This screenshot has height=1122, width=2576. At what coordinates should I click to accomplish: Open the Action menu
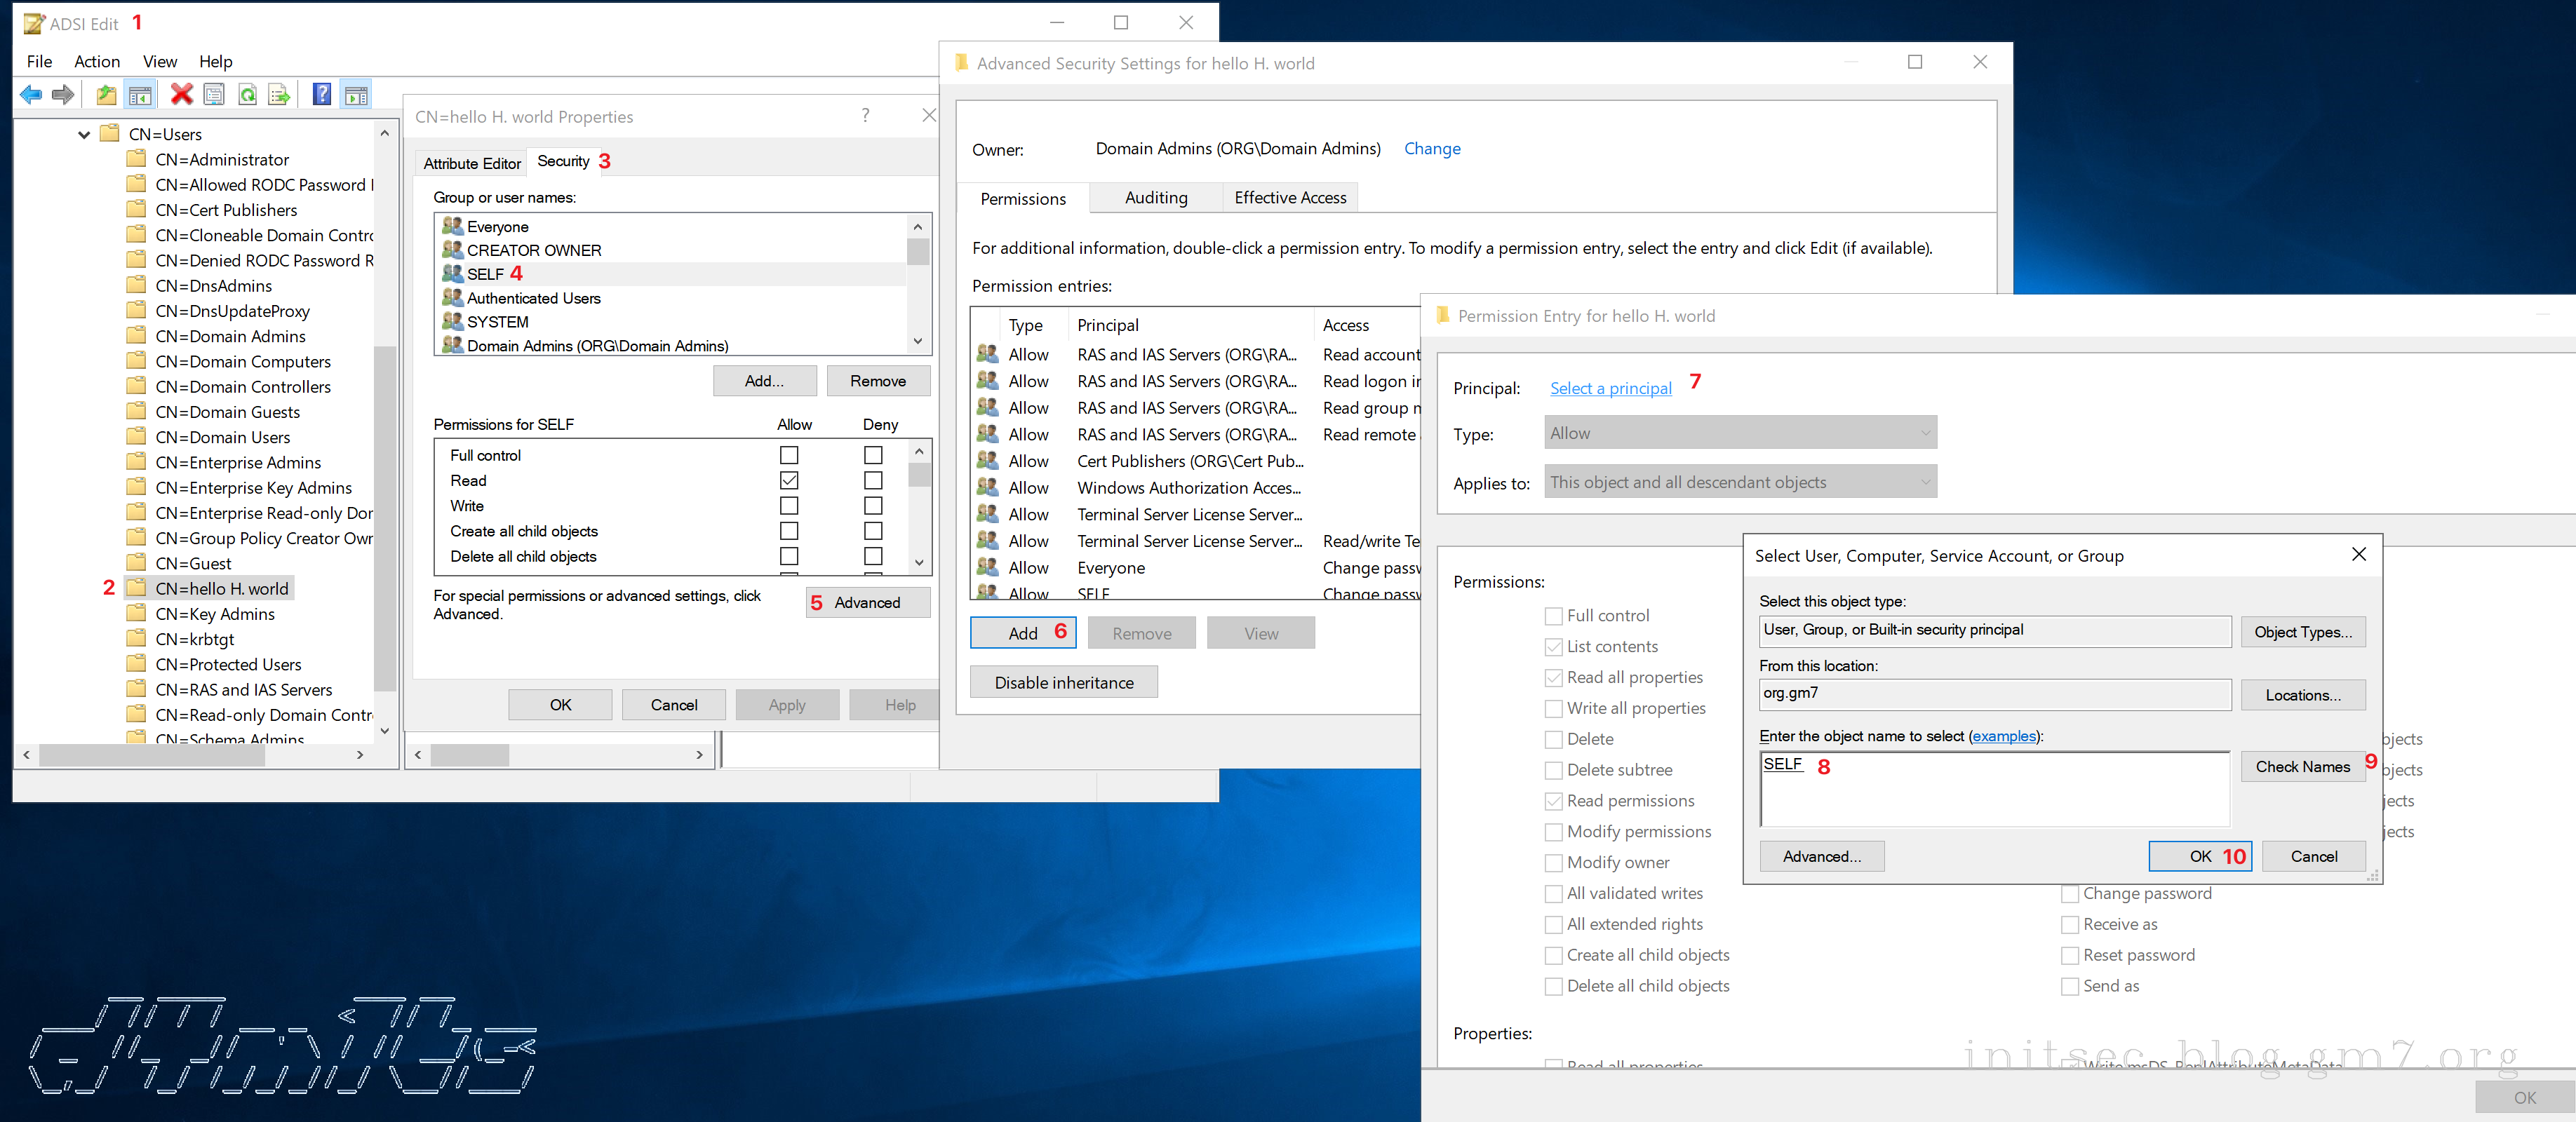click(x=96, y=61)
